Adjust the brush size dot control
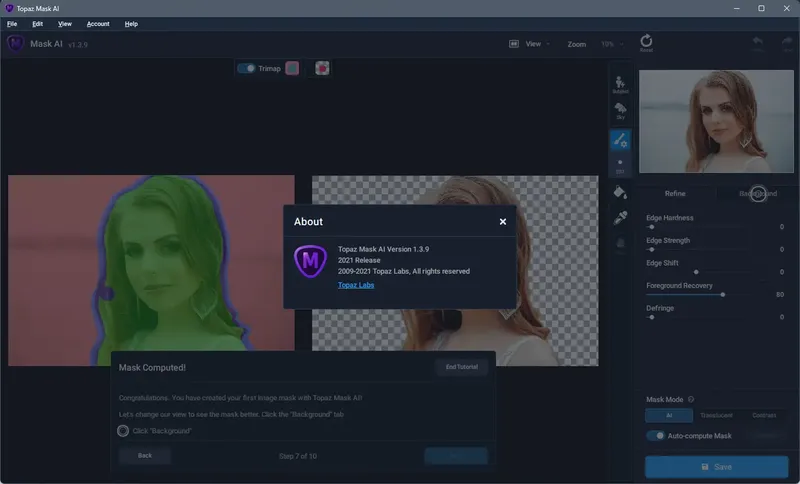The image size is (800, 484). click(x=620, y=166)
